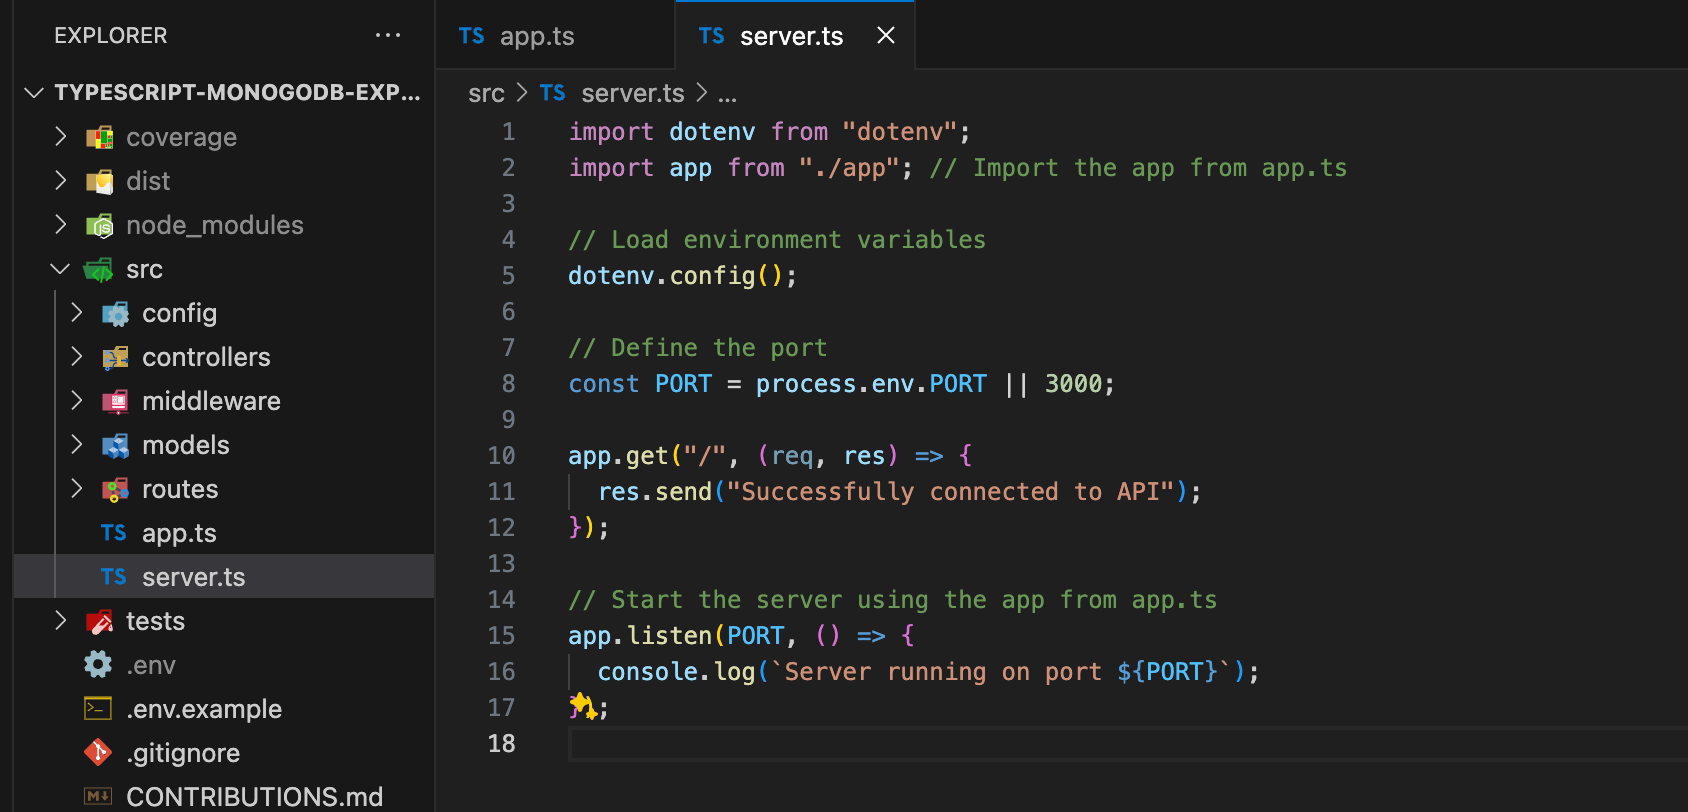Click the TS icon in the breadcrumb
The image size is (1688, 812).
point(553,93)
